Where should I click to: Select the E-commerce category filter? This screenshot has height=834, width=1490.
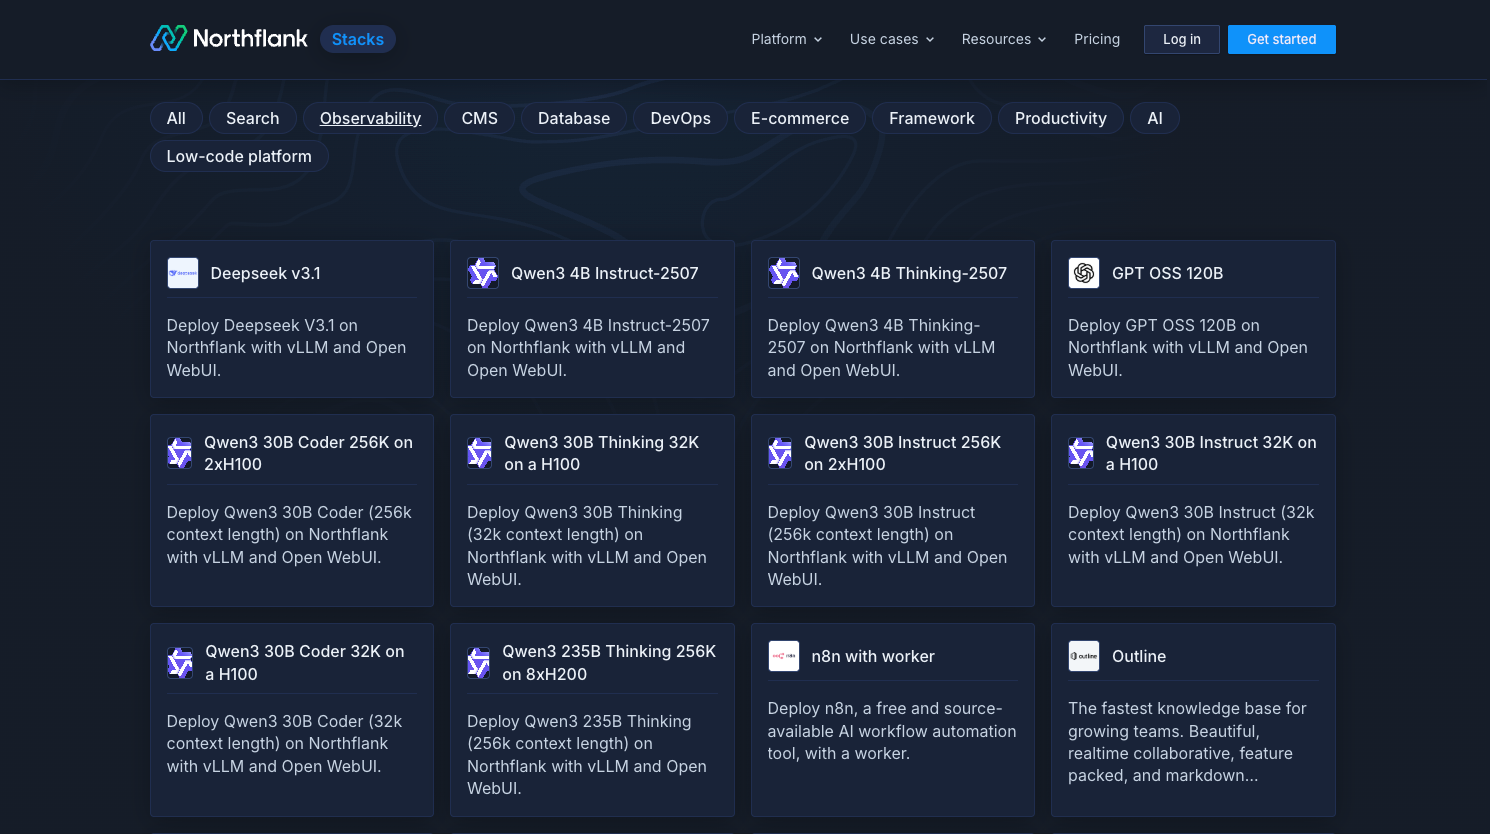click(x=800, y=118)
